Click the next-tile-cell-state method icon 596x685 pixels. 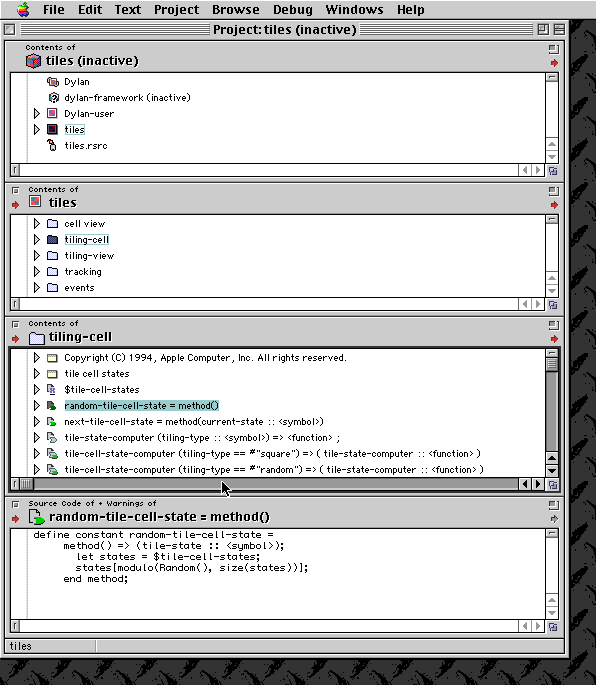pos(52,422)
